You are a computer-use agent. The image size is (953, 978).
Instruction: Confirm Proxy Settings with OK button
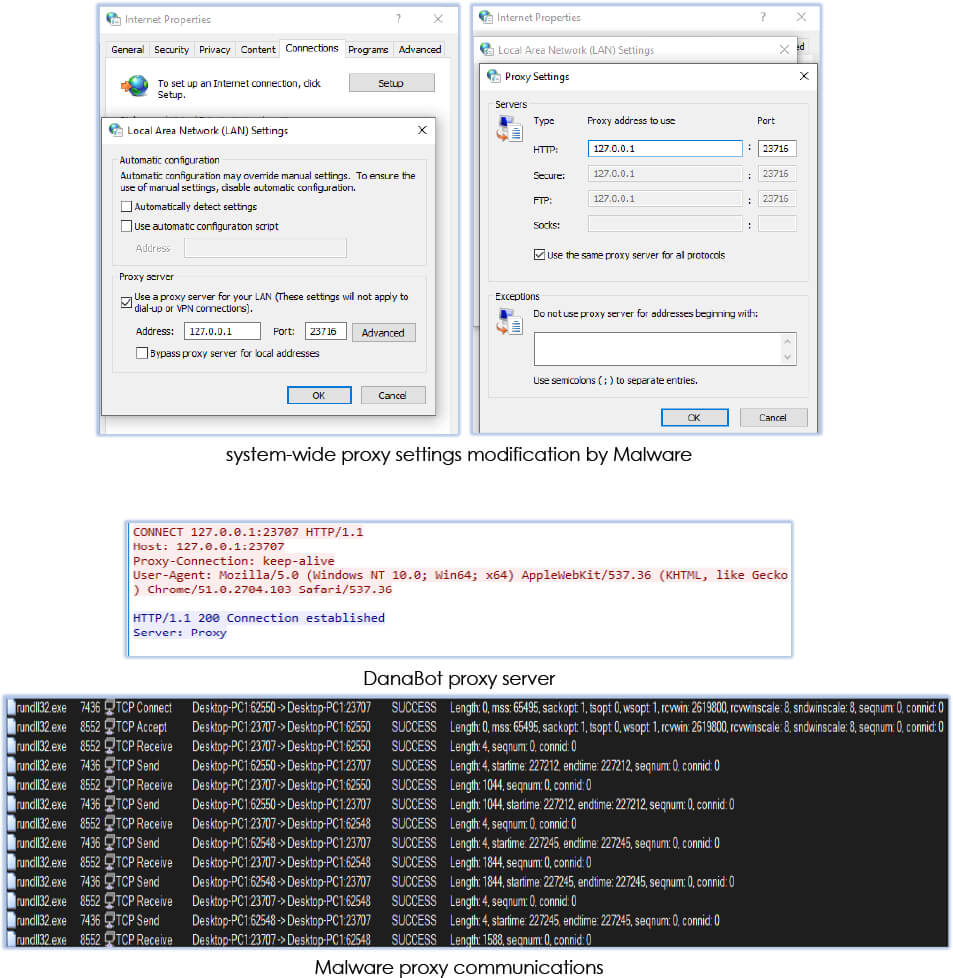[693, 417]
